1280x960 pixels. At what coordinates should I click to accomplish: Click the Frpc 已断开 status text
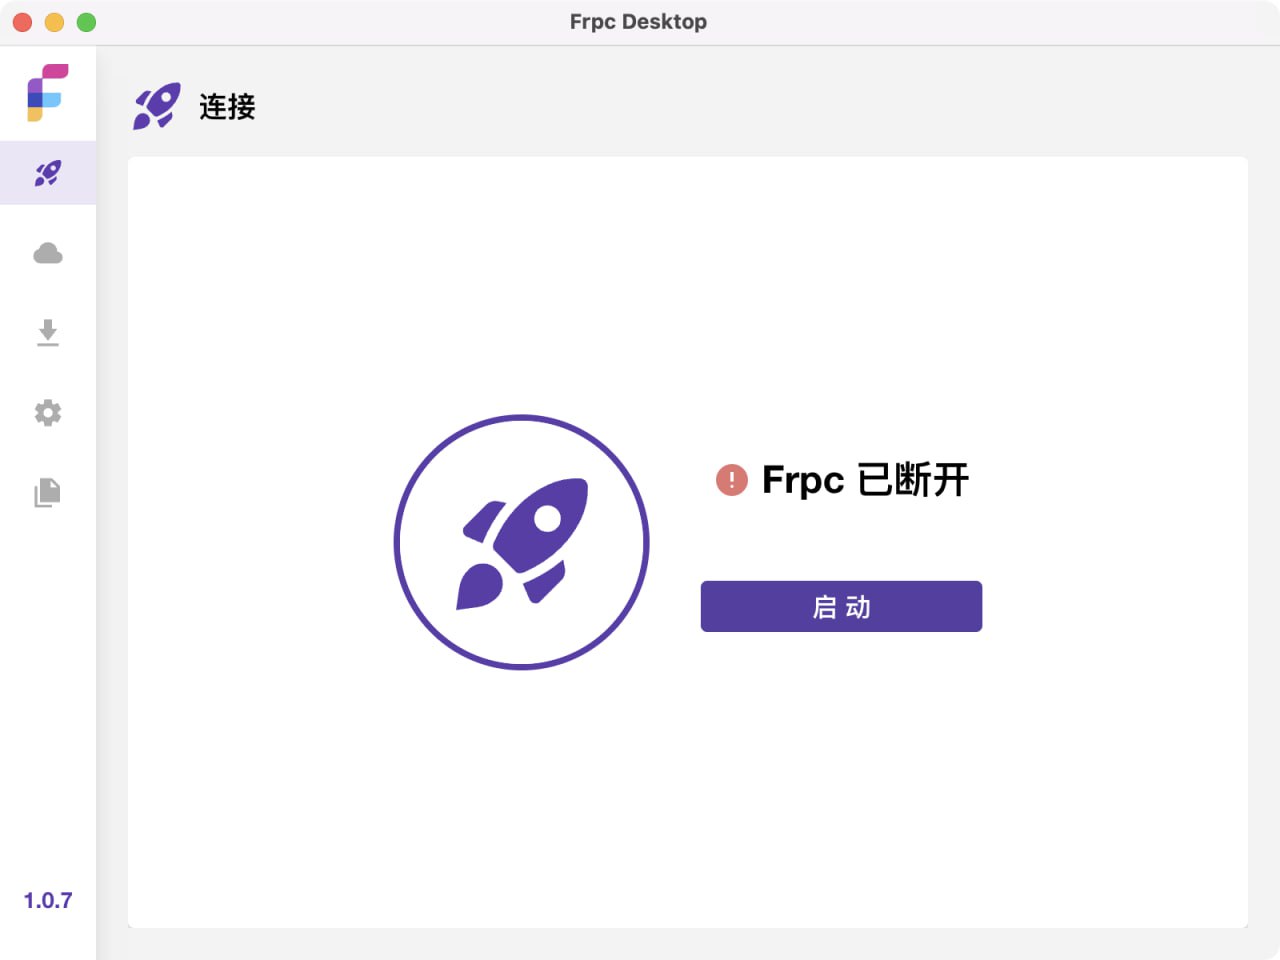[x=864, y=480]
